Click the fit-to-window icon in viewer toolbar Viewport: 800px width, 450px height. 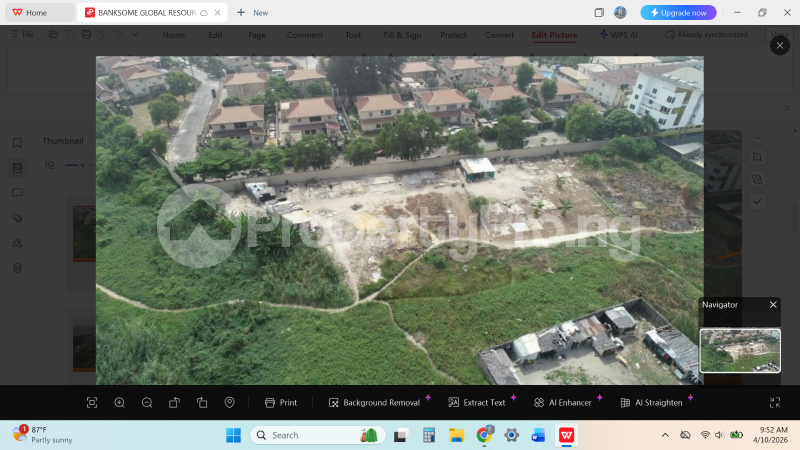point(92,403)
